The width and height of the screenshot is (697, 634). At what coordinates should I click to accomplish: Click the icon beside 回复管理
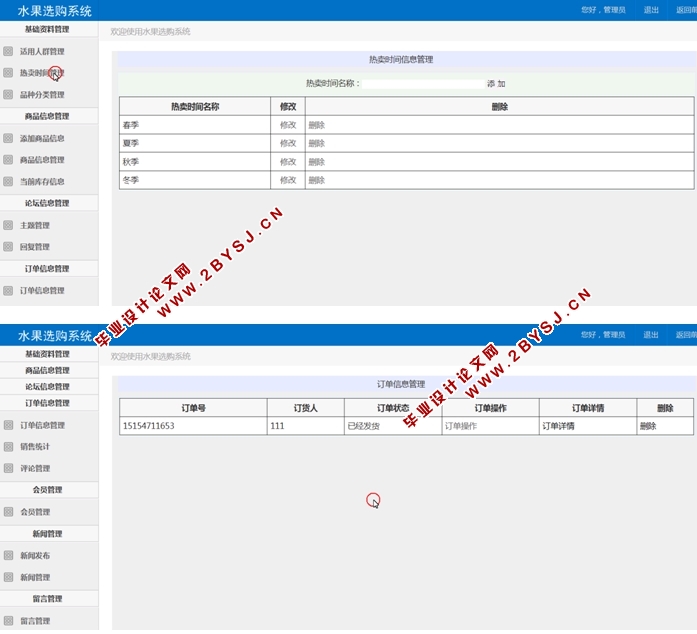8,246
